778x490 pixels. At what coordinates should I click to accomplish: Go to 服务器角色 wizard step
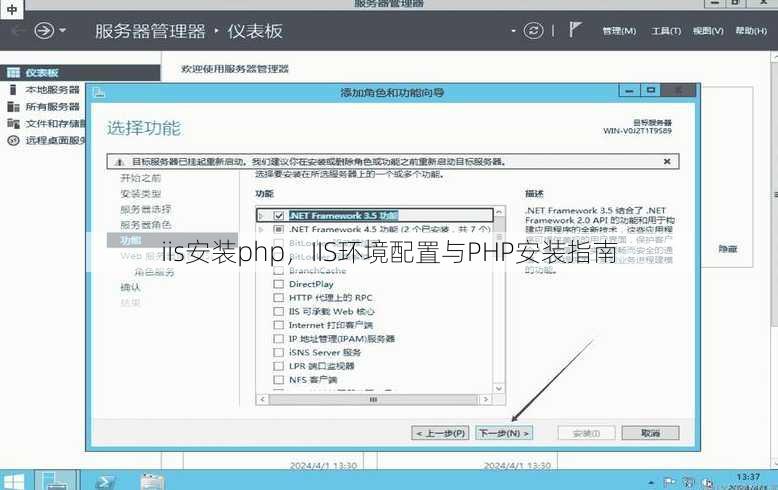[x=145, y=225]
